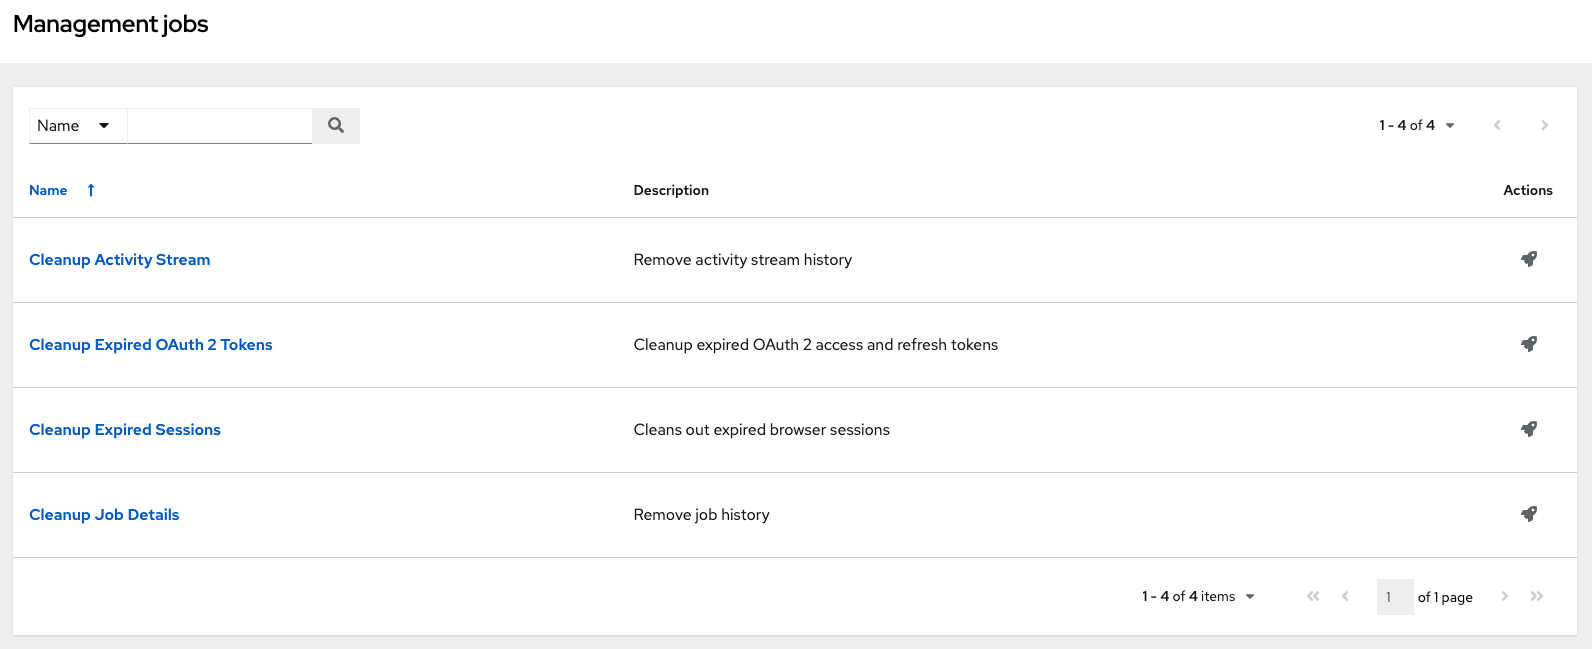
Task: Launch the Cleanup Activity Stream management job
Action: coord(1528,259)
